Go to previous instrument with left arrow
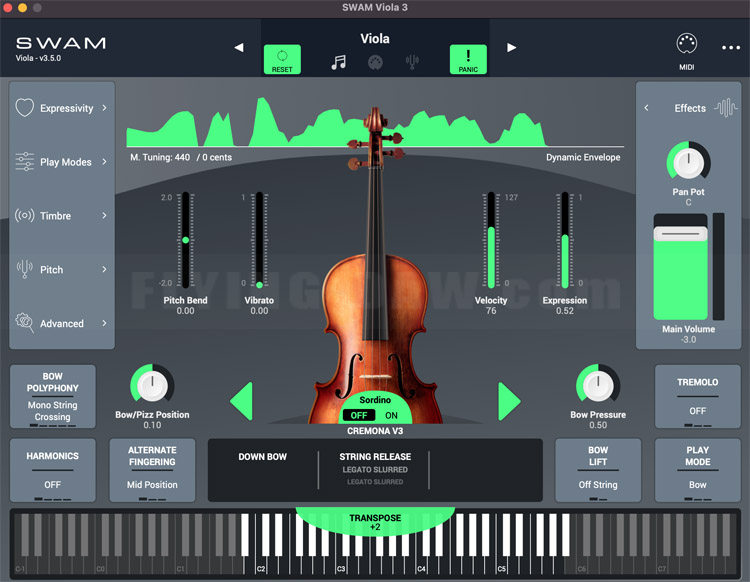 coord(239,47)
